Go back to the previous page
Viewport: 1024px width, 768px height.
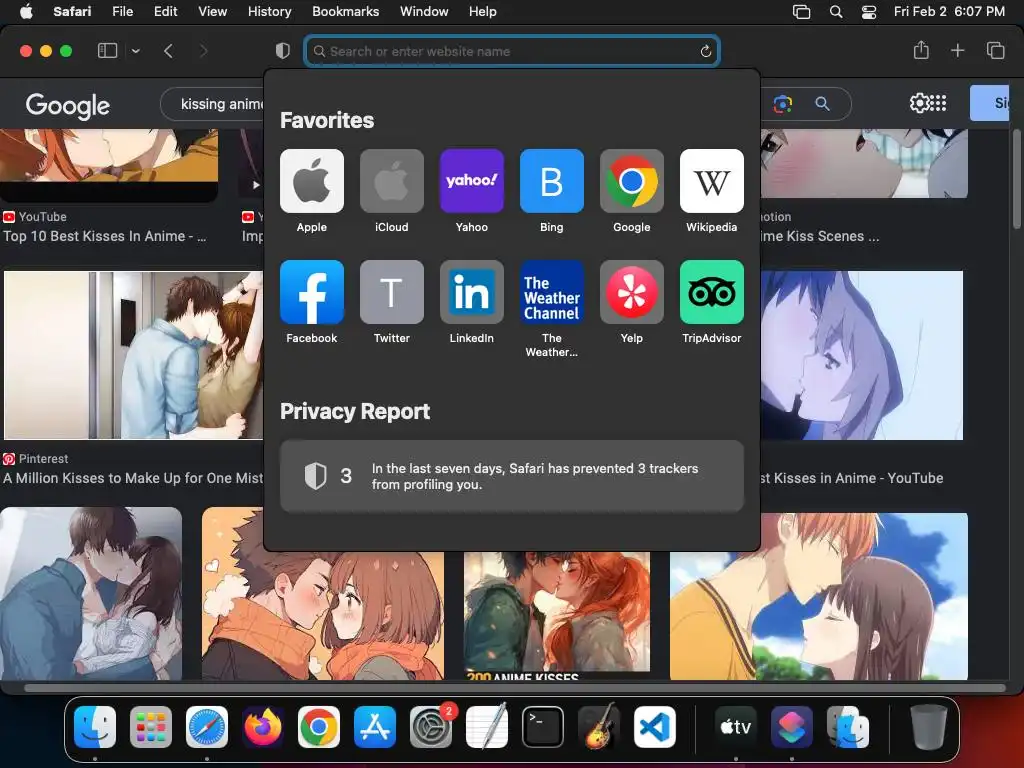point(168,51)
